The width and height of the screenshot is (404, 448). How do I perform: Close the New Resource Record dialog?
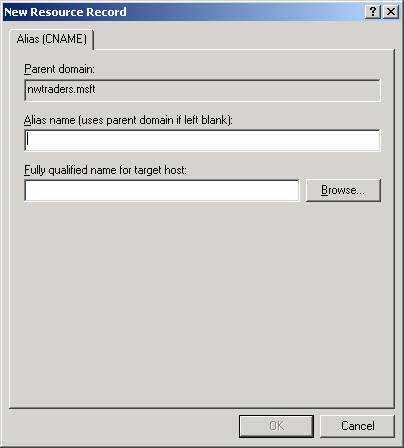[x=391, y=12]
